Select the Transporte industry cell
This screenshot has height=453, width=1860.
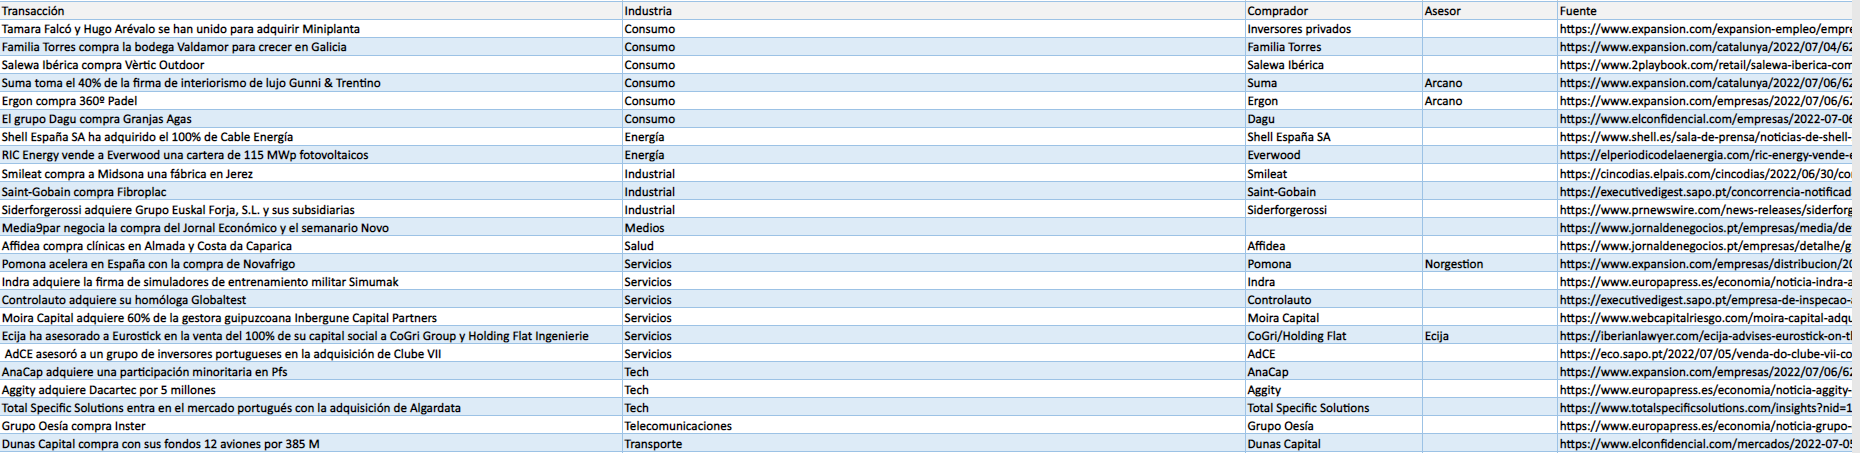click(x=934, y=444)
